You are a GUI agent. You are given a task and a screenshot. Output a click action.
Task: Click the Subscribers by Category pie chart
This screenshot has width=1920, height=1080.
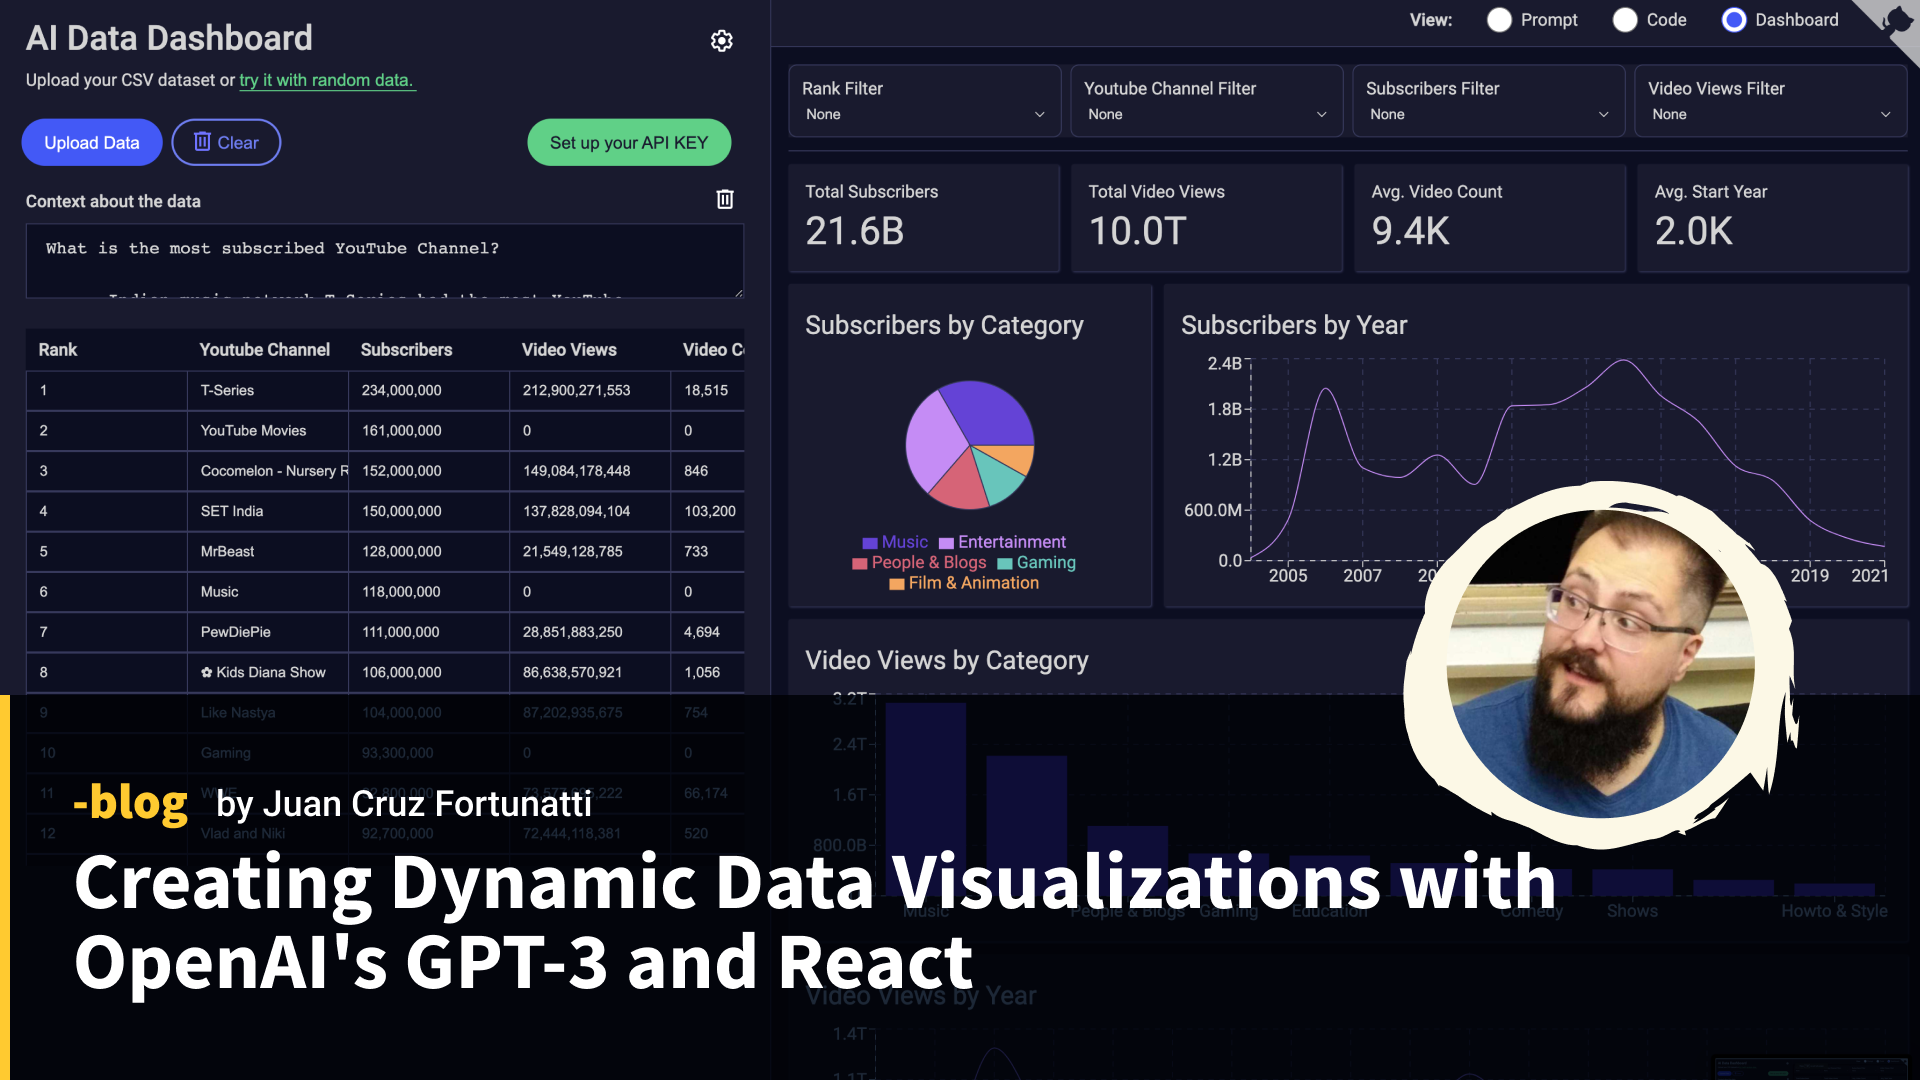pyautogui.click(x=969, y=445)
